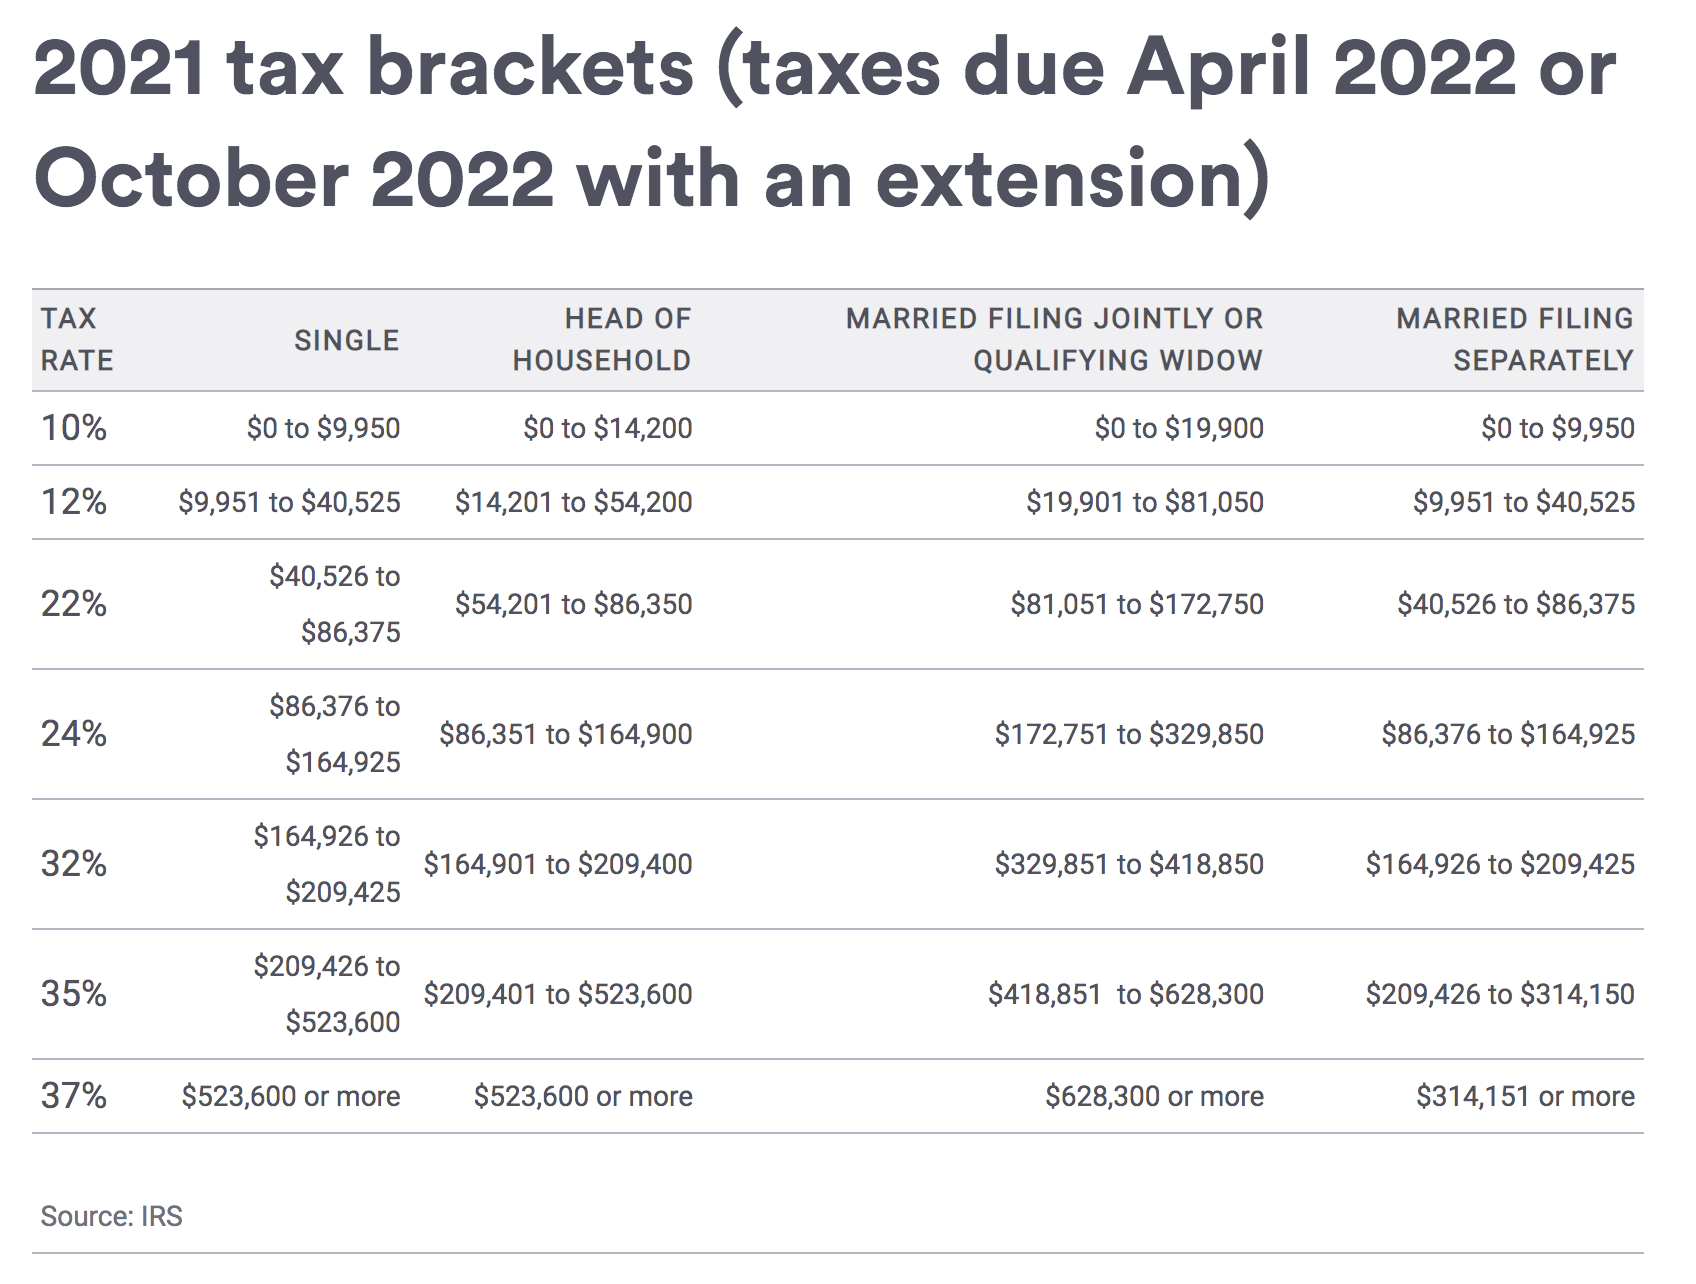The width and height of the screenshot is (1696, 1284).
Task: Select the 32% tax rate cell
Action: (74, 864)
